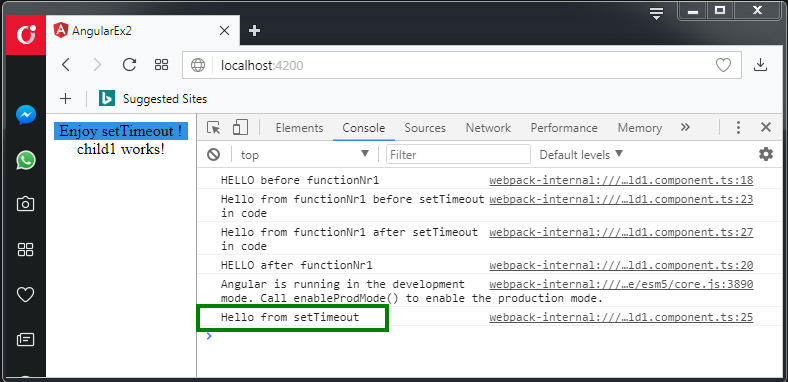Viewport: 788px width, 382px height.
Task: Open Suggested Sites bookmark
Action: tap(153, 99)
